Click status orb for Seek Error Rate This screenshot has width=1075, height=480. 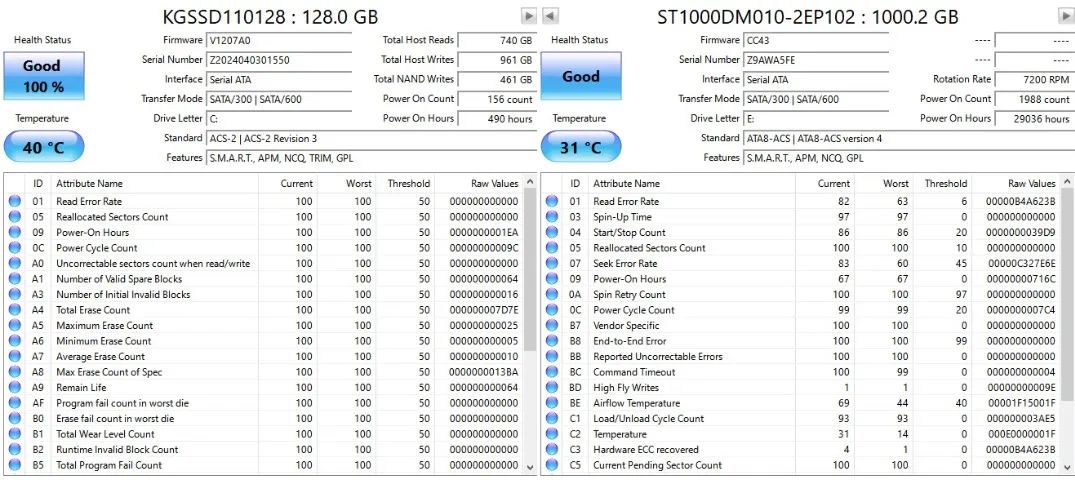552,263
